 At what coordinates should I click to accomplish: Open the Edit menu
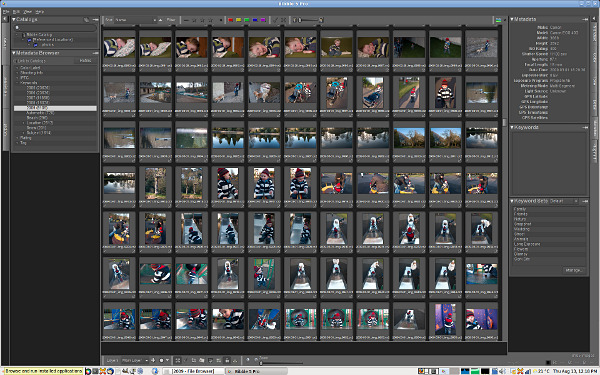tap(16, 12)
